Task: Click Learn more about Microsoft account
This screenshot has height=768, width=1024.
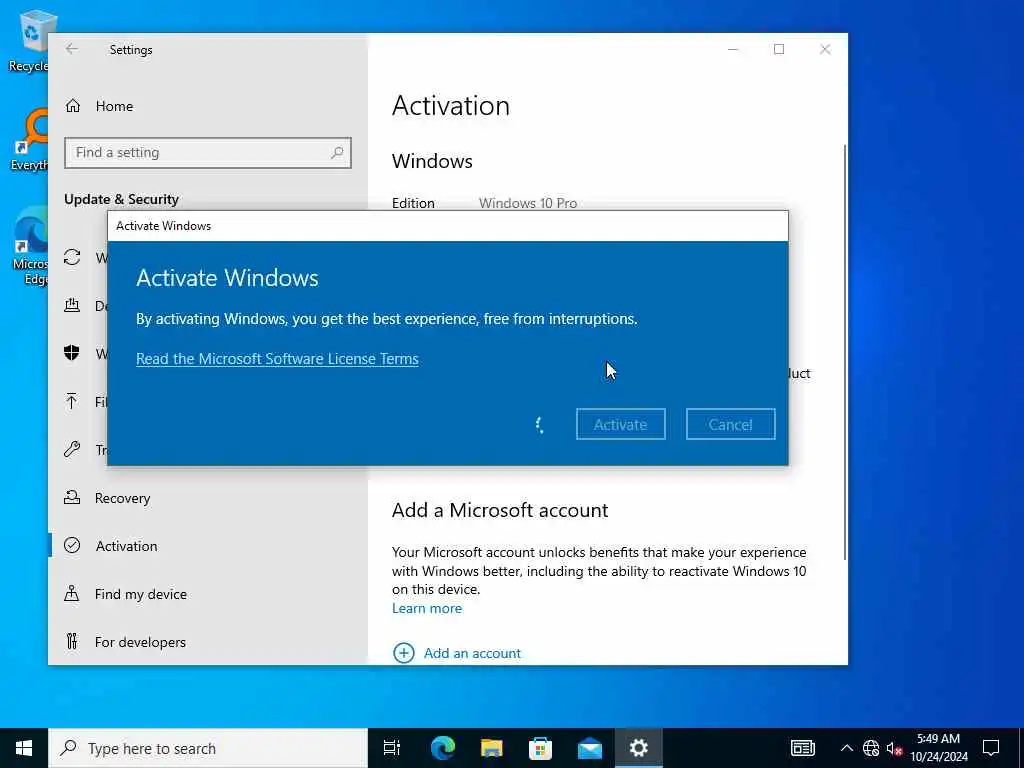Action: pos(426,608)
